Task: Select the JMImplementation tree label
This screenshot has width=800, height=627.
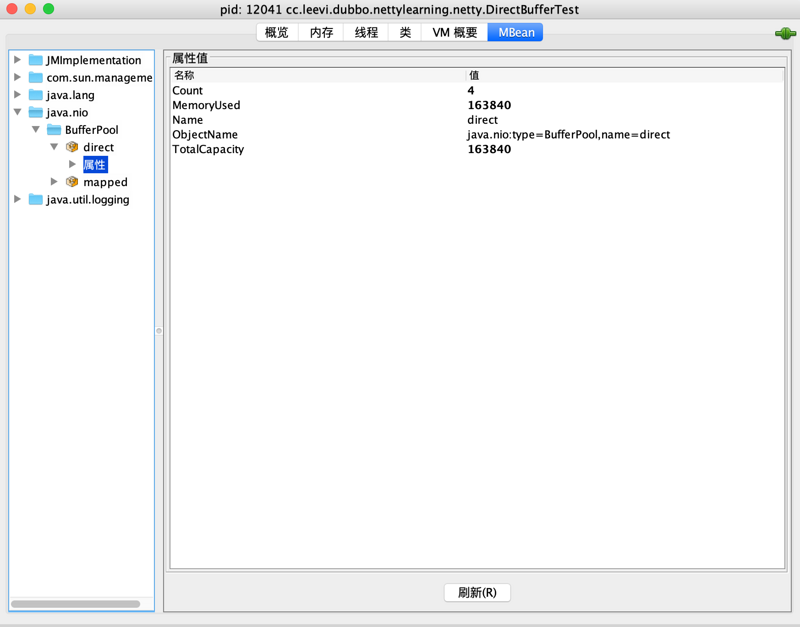Action: [94, 60]
